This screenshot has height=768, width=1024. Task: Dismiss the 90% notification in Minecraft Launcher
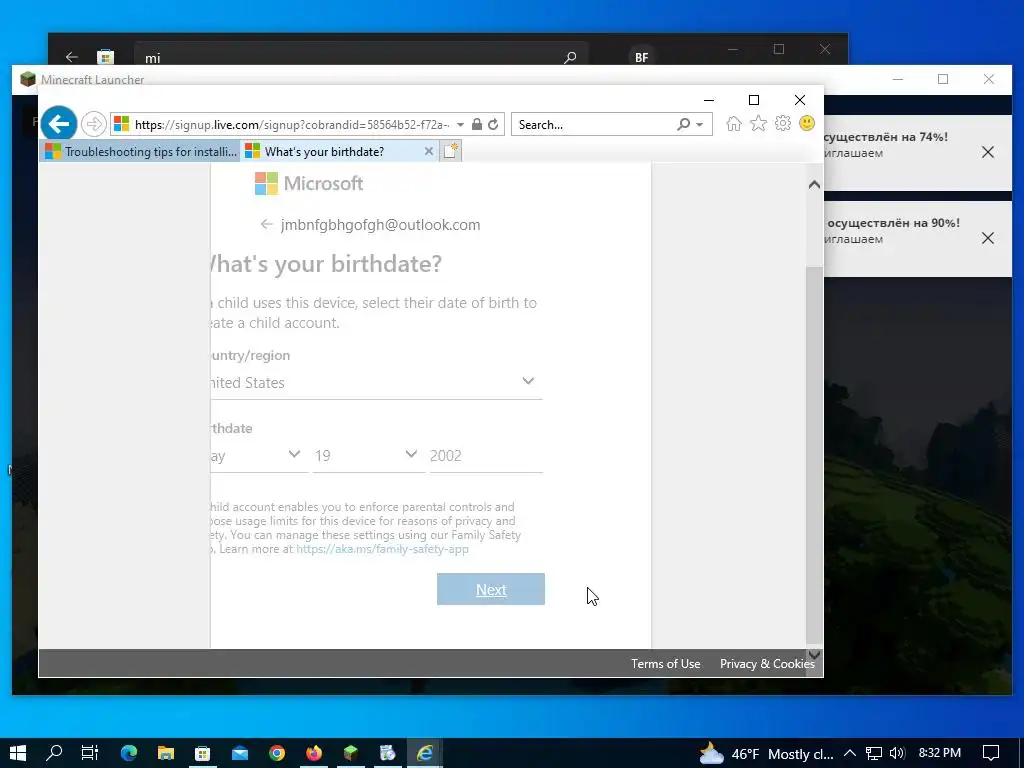988,238
